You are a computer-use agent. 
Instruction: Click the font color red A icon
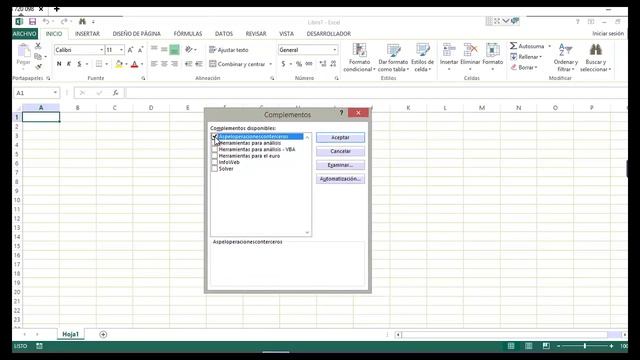(x=135, y=64)
